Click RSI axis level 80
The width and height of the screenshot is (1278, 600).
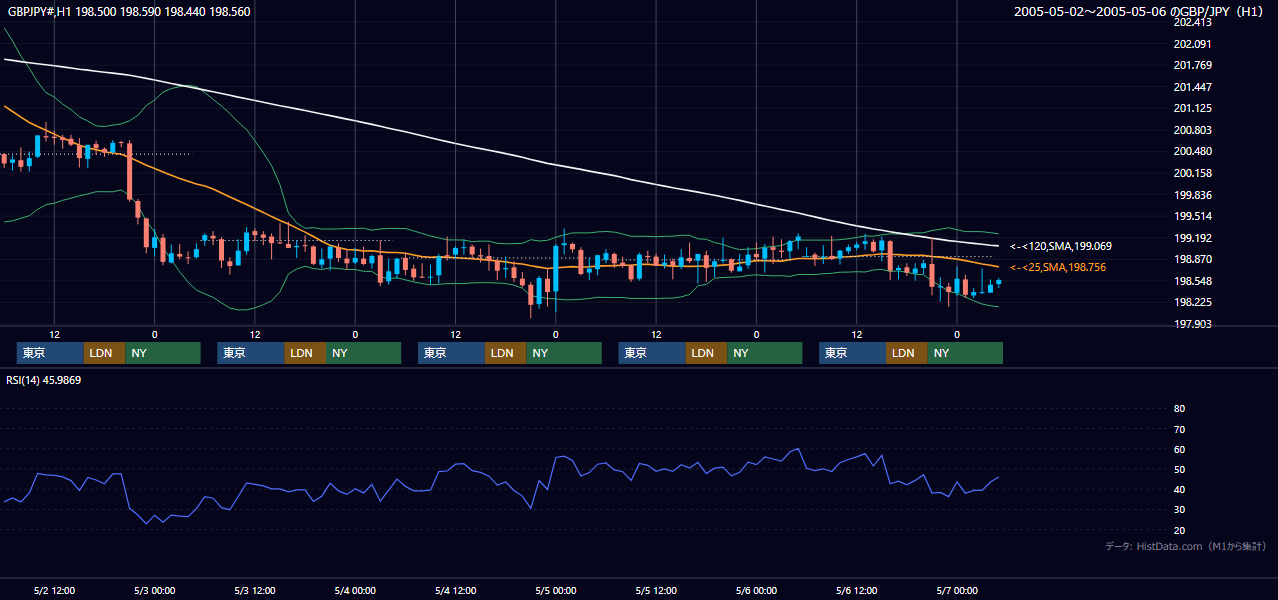pyautogui.click(x=1179, y=409)
